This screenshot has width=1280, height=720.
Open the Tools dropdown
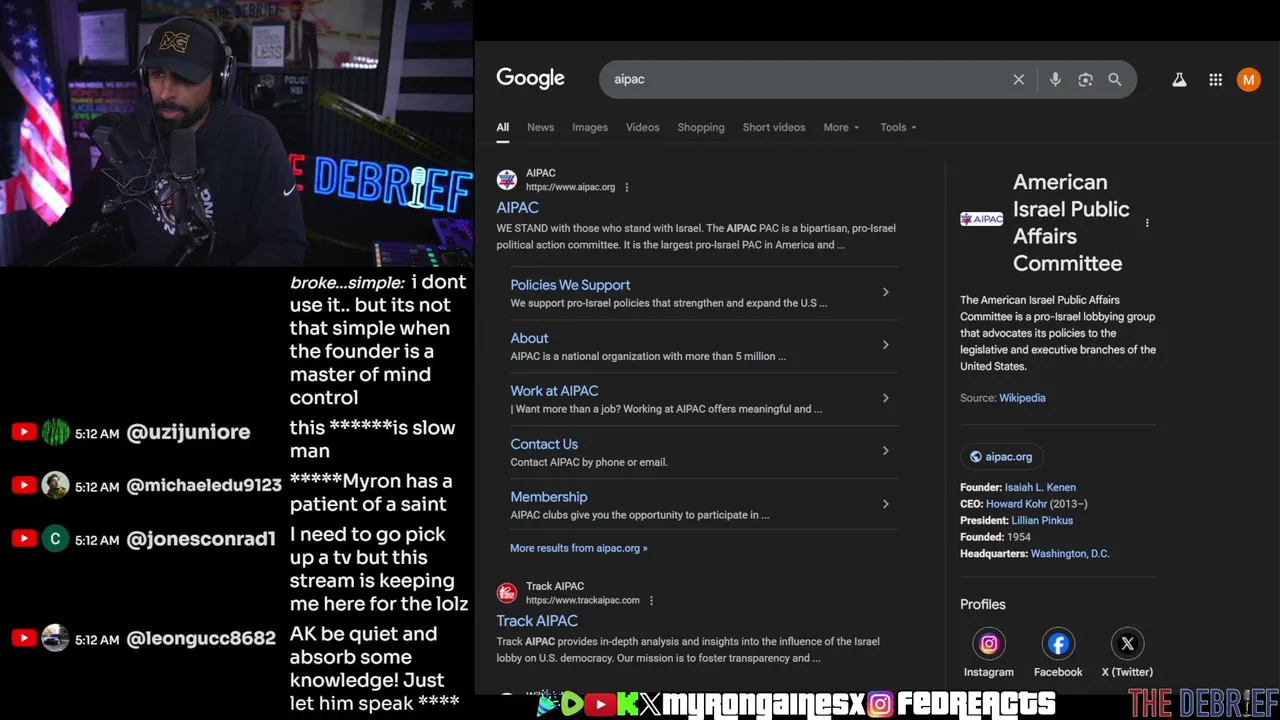click(898, 127)
